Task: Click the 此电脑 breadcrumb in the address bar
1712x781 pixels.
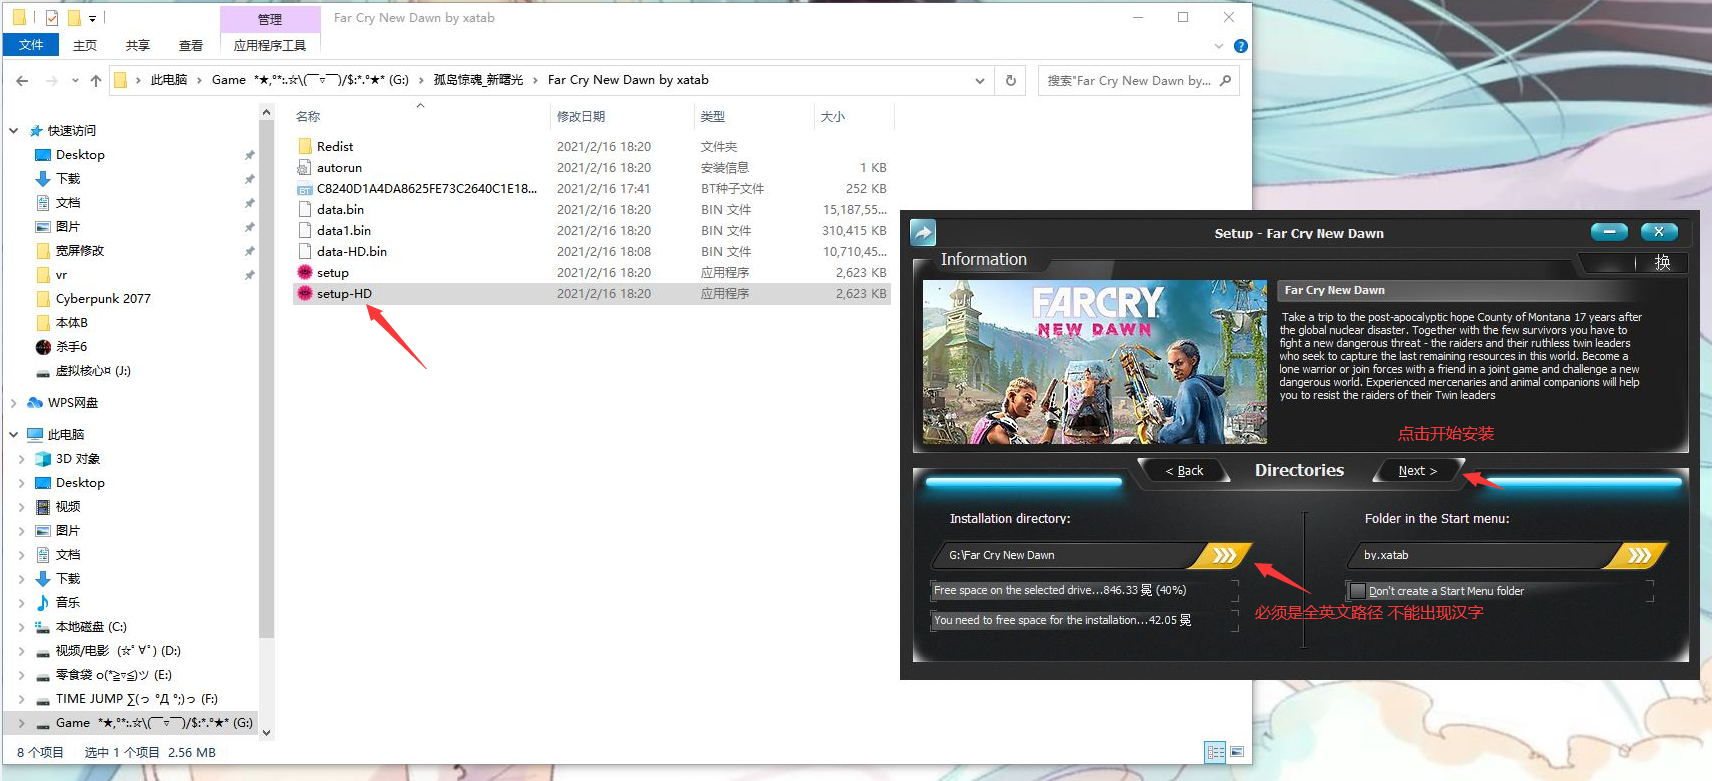Action: coord(169,80)
